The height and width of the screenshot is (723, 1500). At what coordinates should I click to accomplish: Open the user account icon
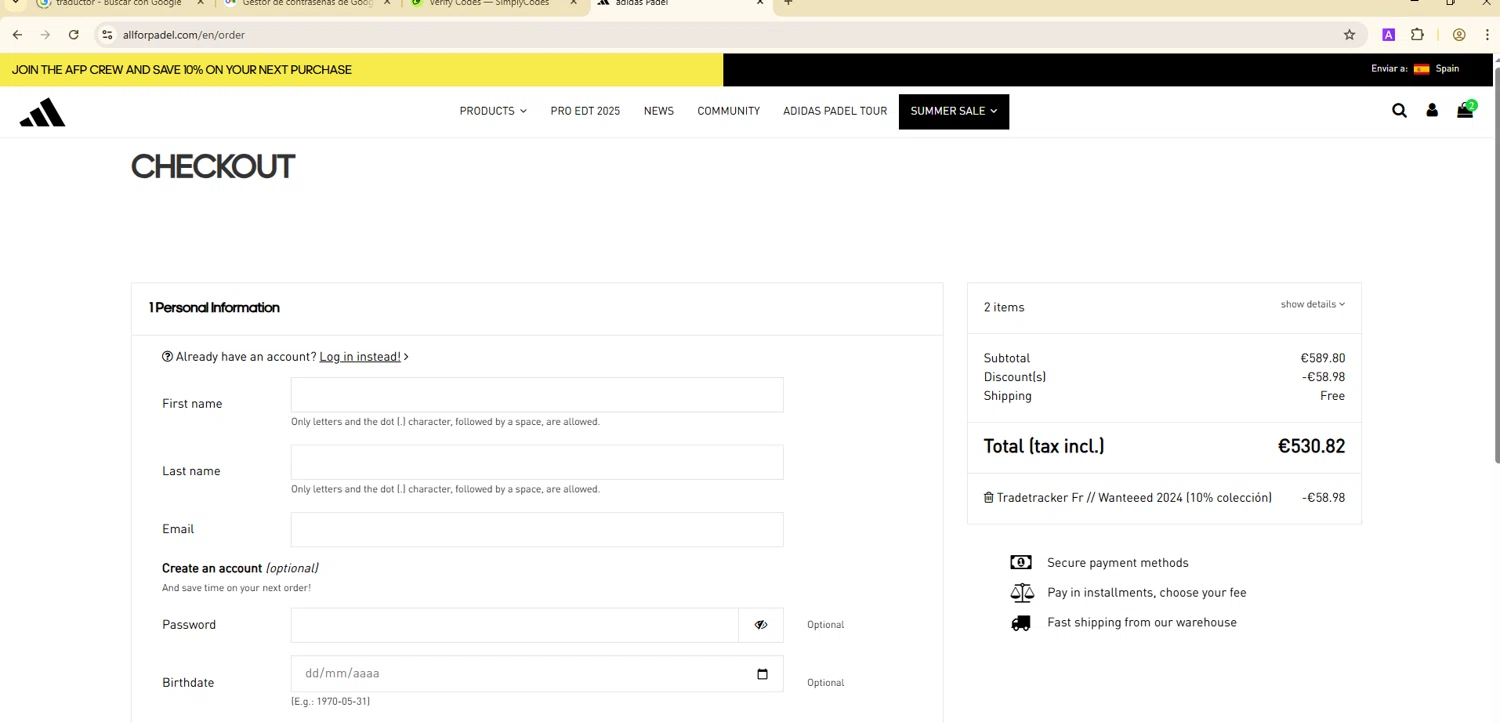(x=1432, y=111)
